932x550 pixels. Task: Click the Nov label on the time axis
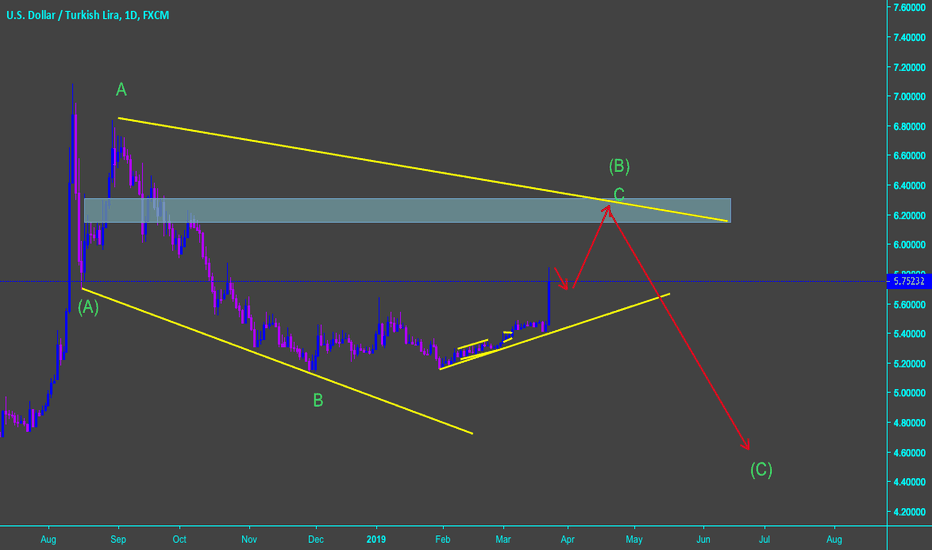(x=249, y=539)
